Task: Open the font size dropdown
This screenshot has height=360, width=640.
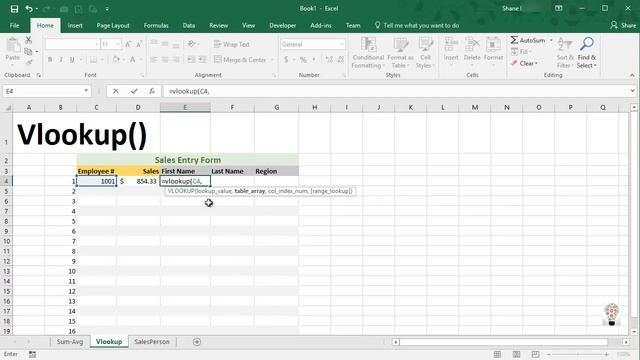Action: (x=118, y=44)
